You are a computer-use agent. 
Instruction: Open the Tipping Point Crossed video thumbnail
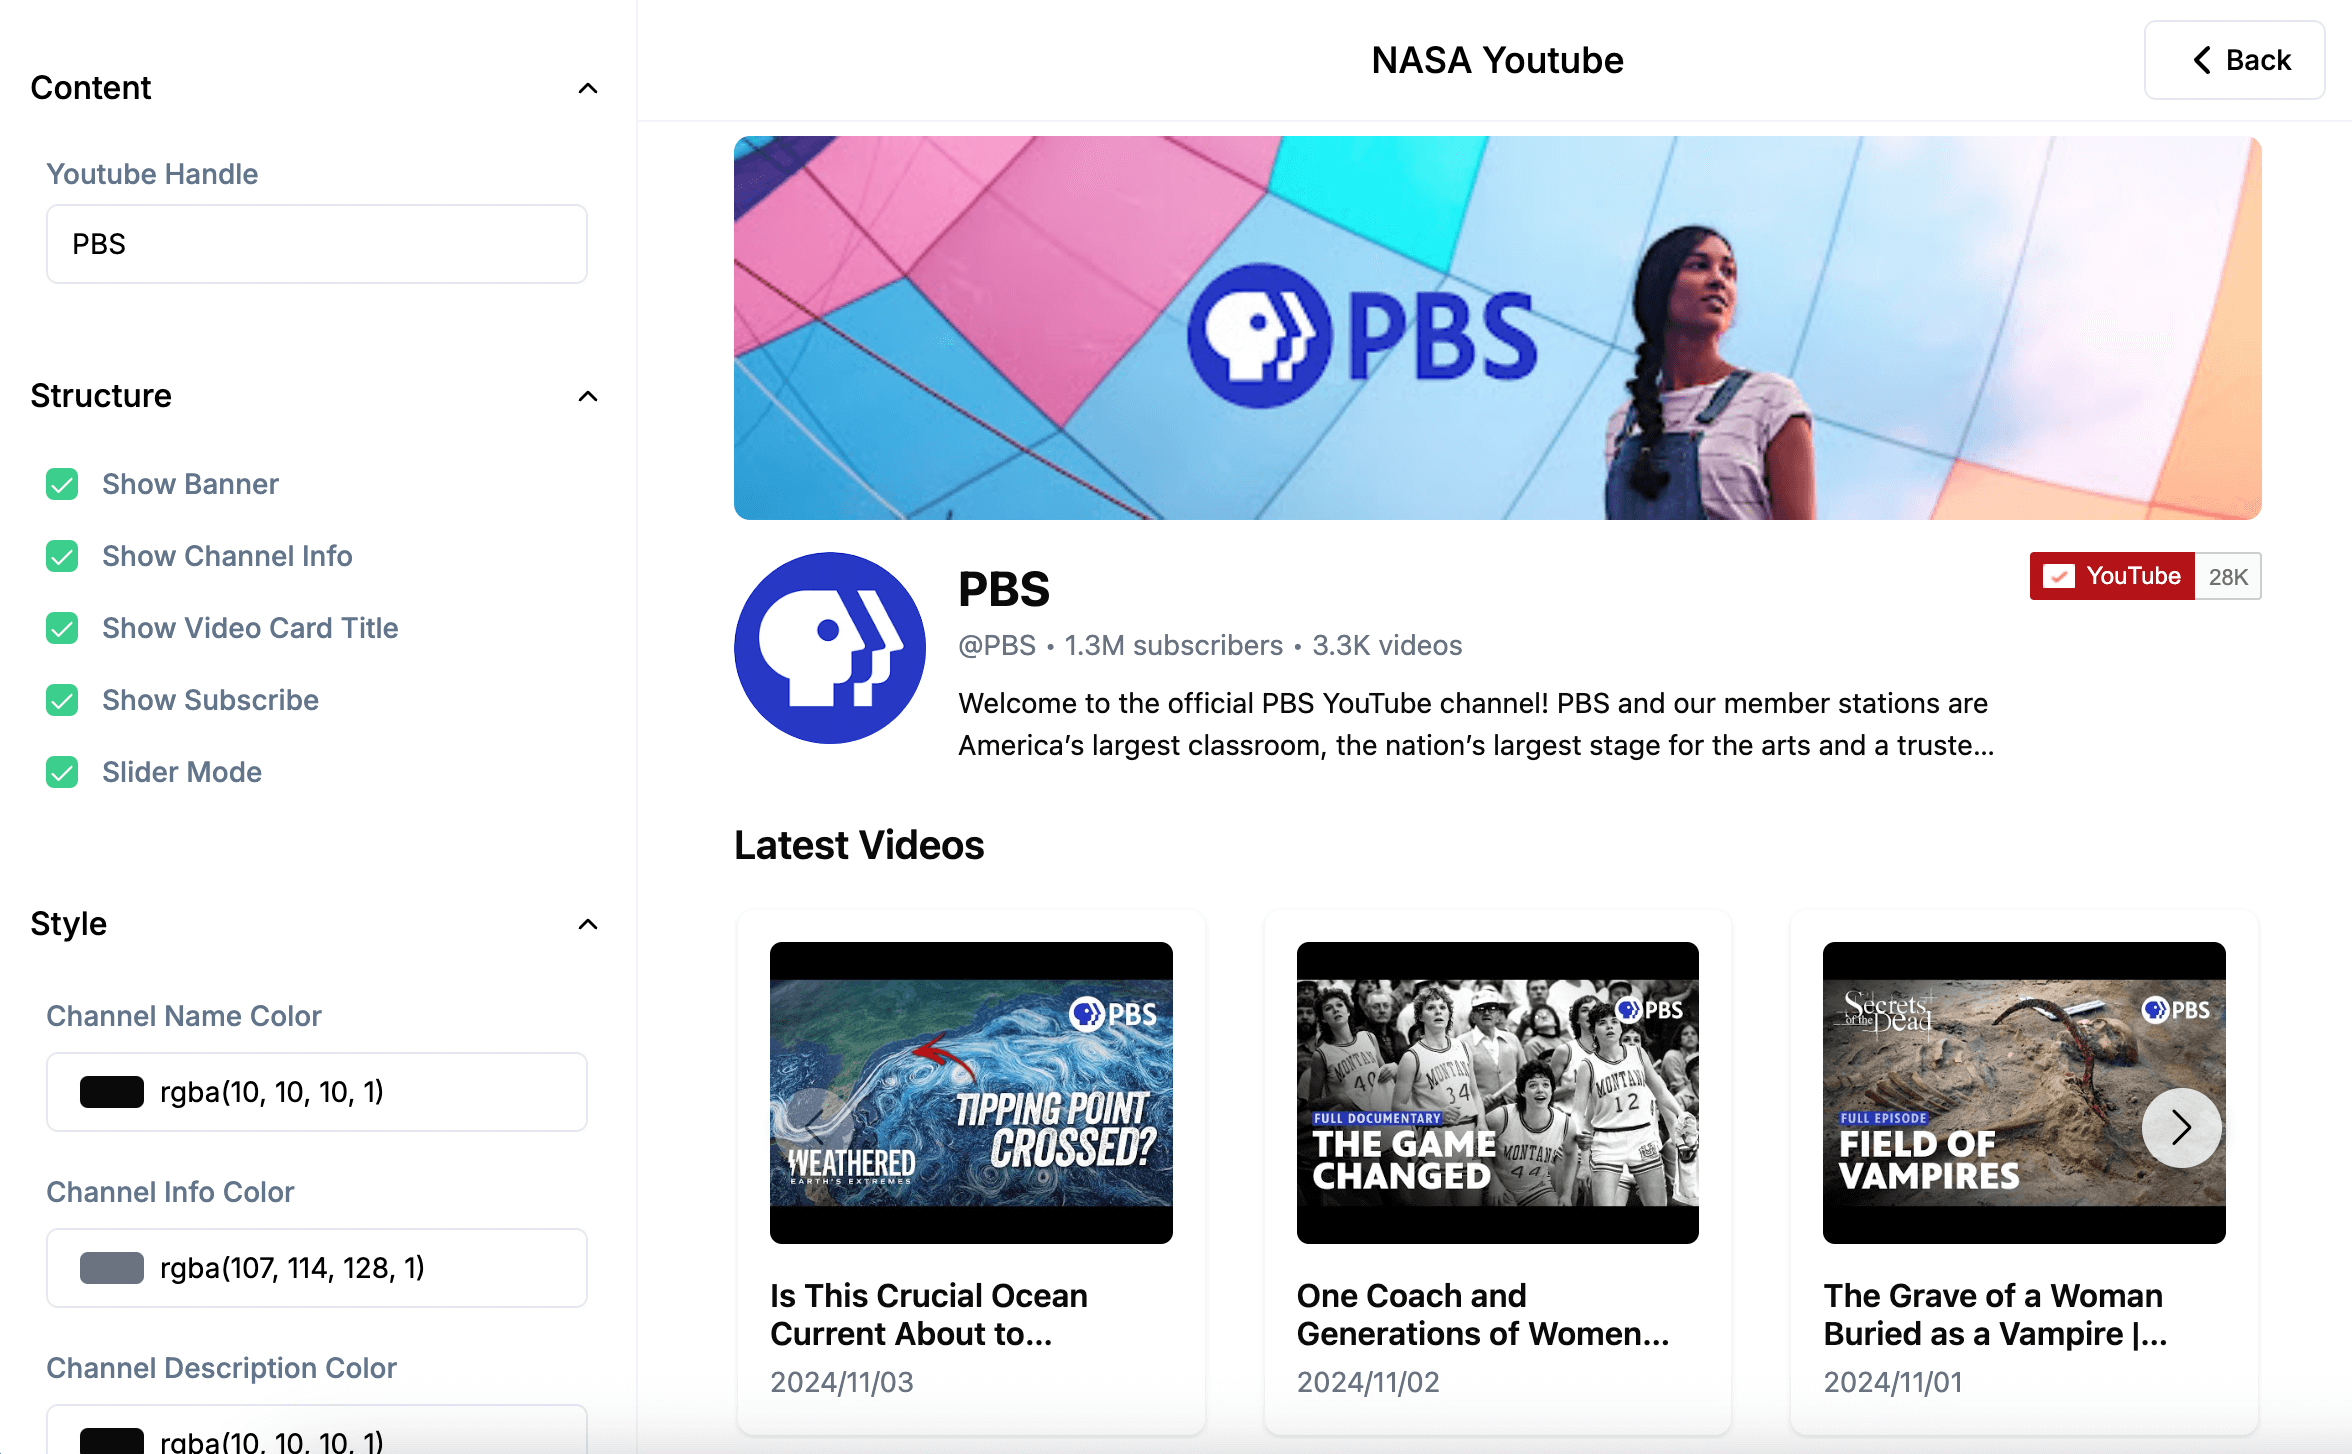971,1093
